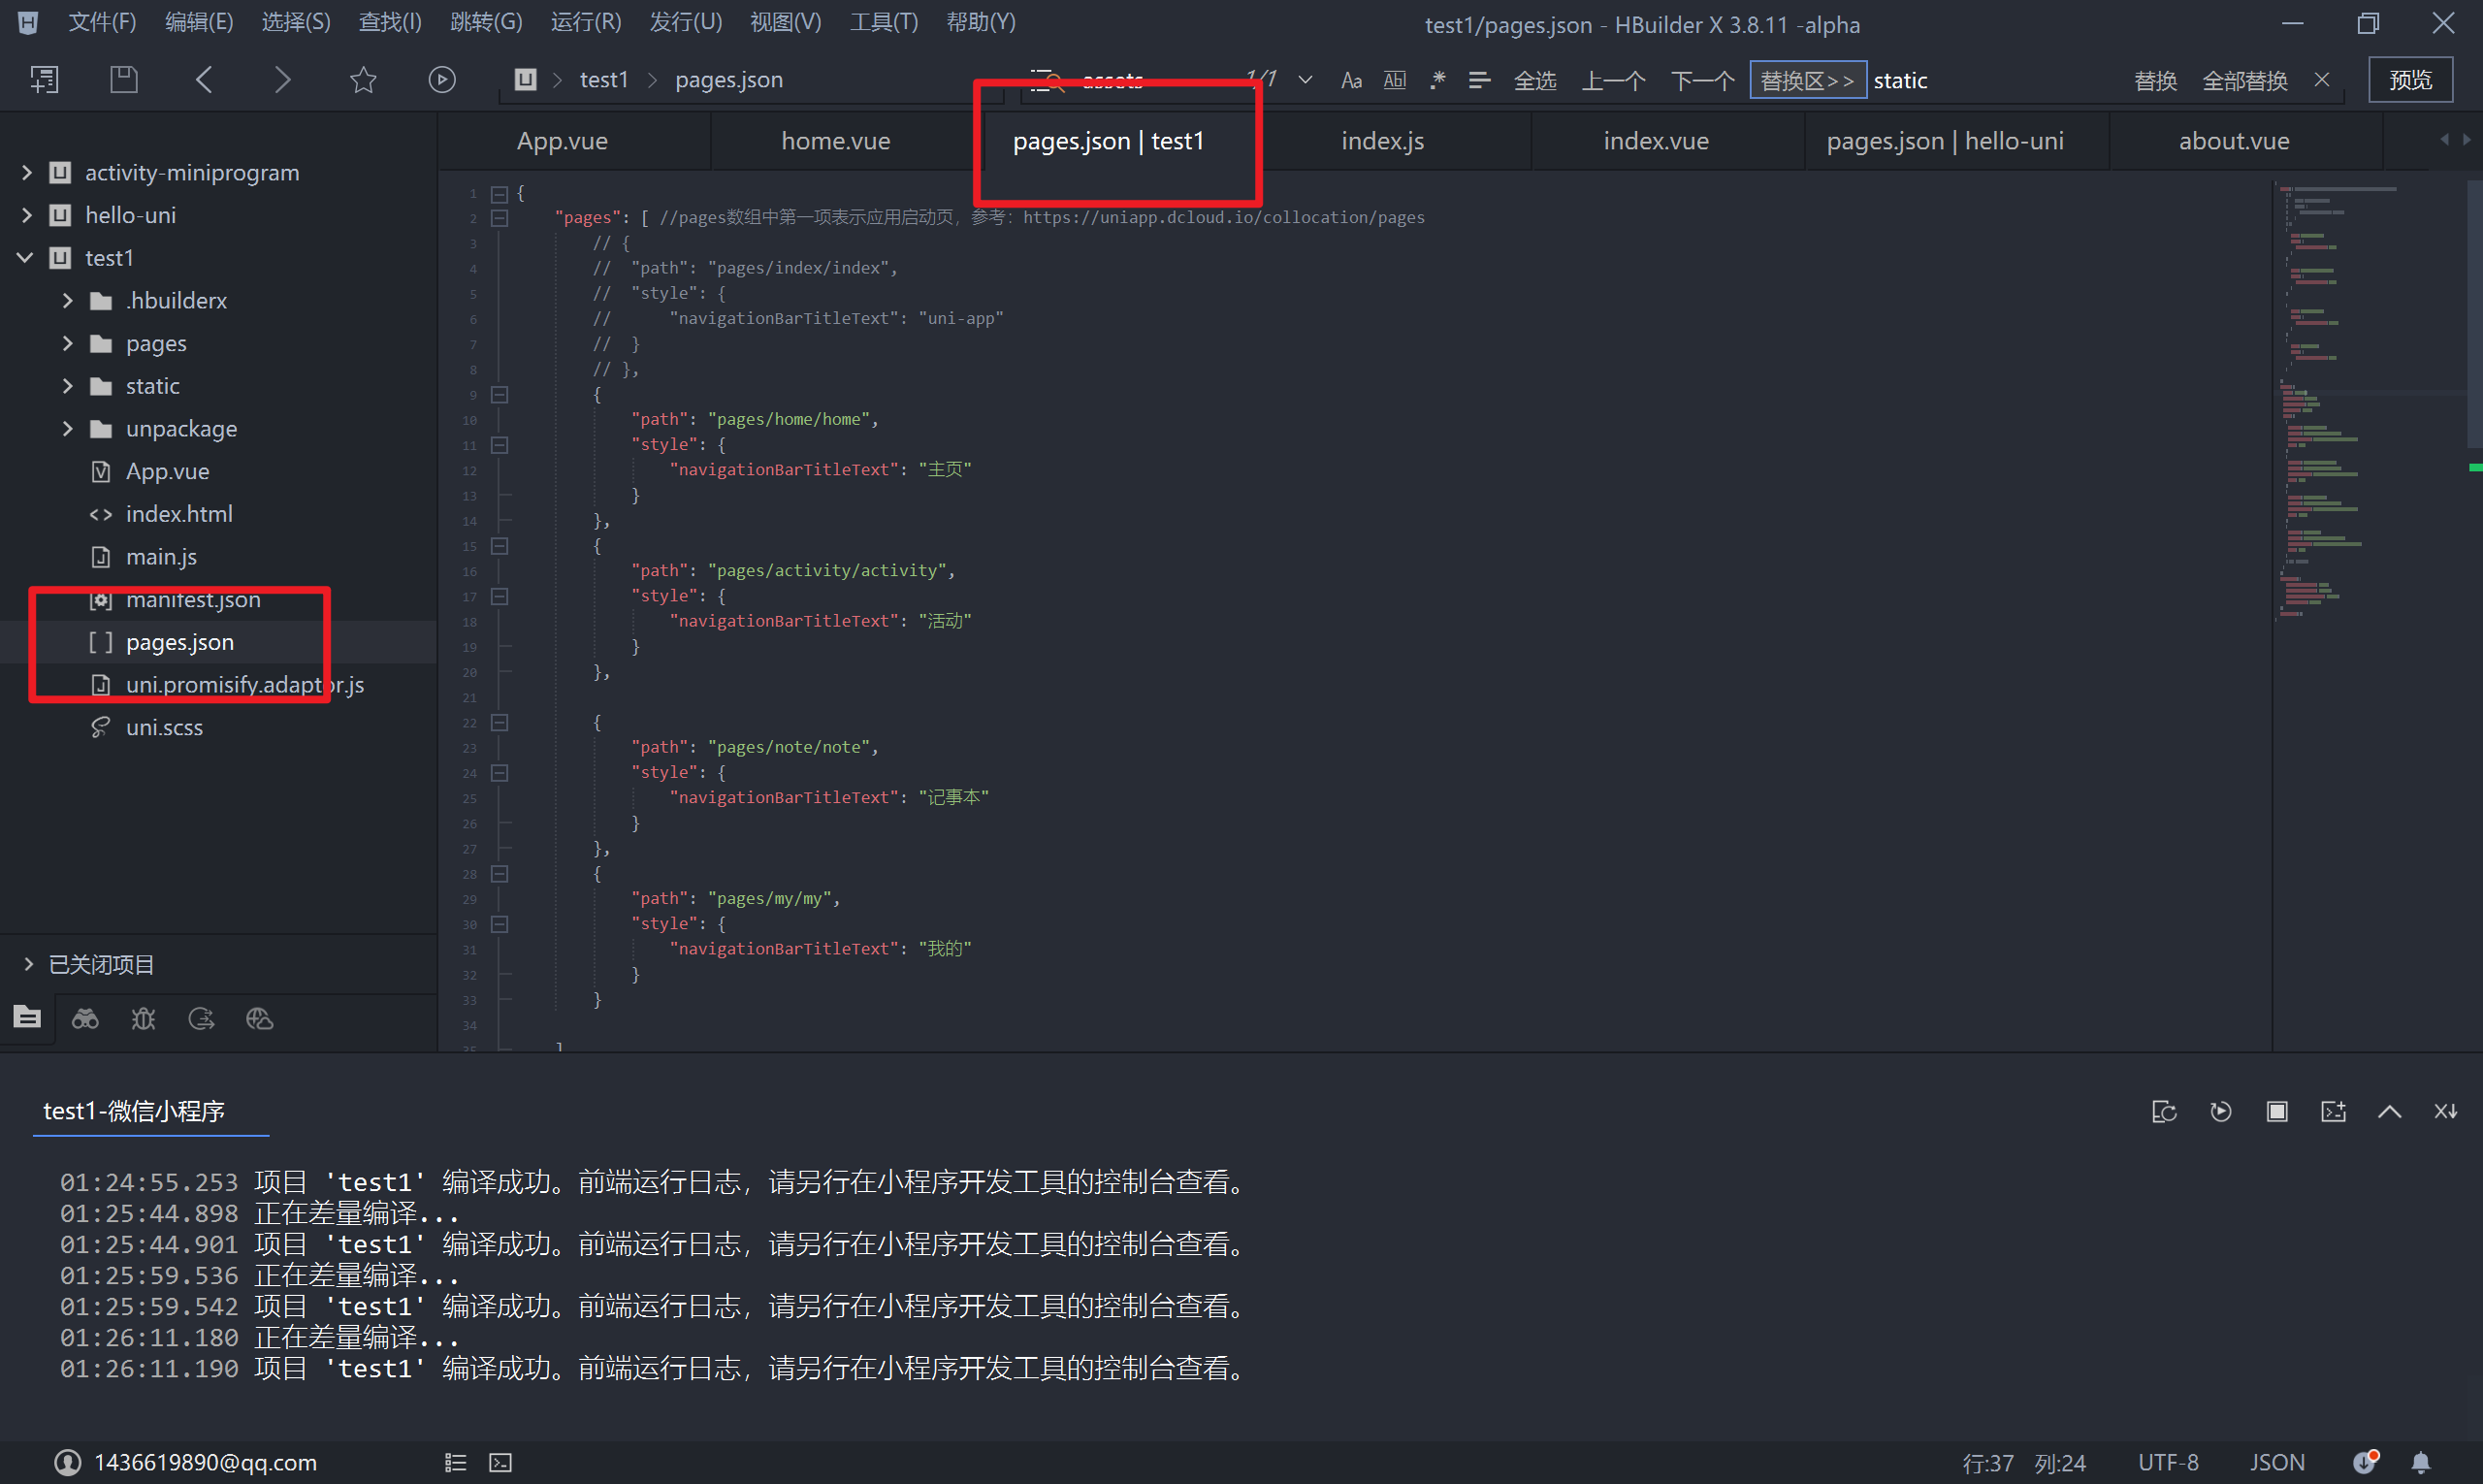Screen dimensions: 2483x1484
Task: Click the 全部替换 replace all button
Action: [x=2245, y=81]
